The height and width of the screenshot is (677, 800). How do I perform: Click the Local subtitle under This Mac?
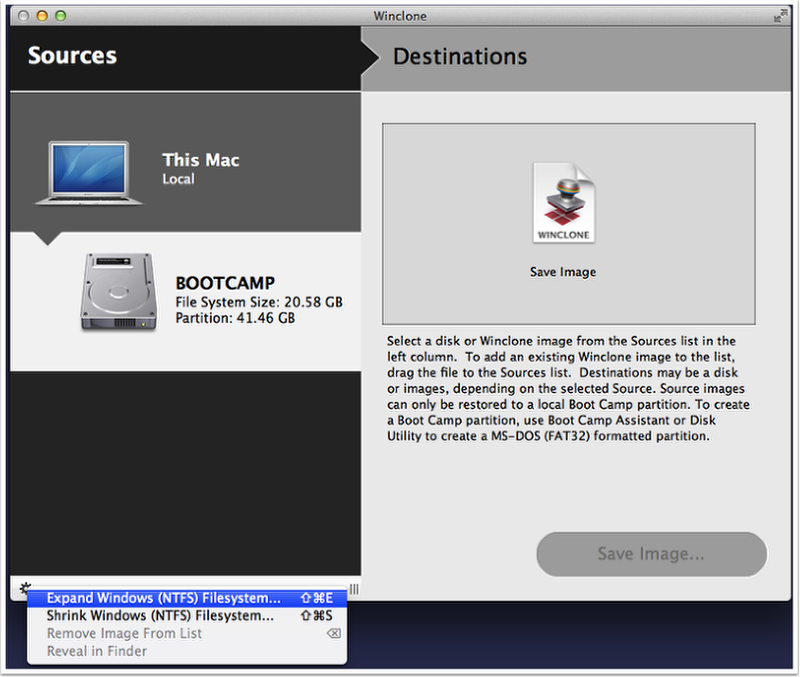click(x=179, y=179)
